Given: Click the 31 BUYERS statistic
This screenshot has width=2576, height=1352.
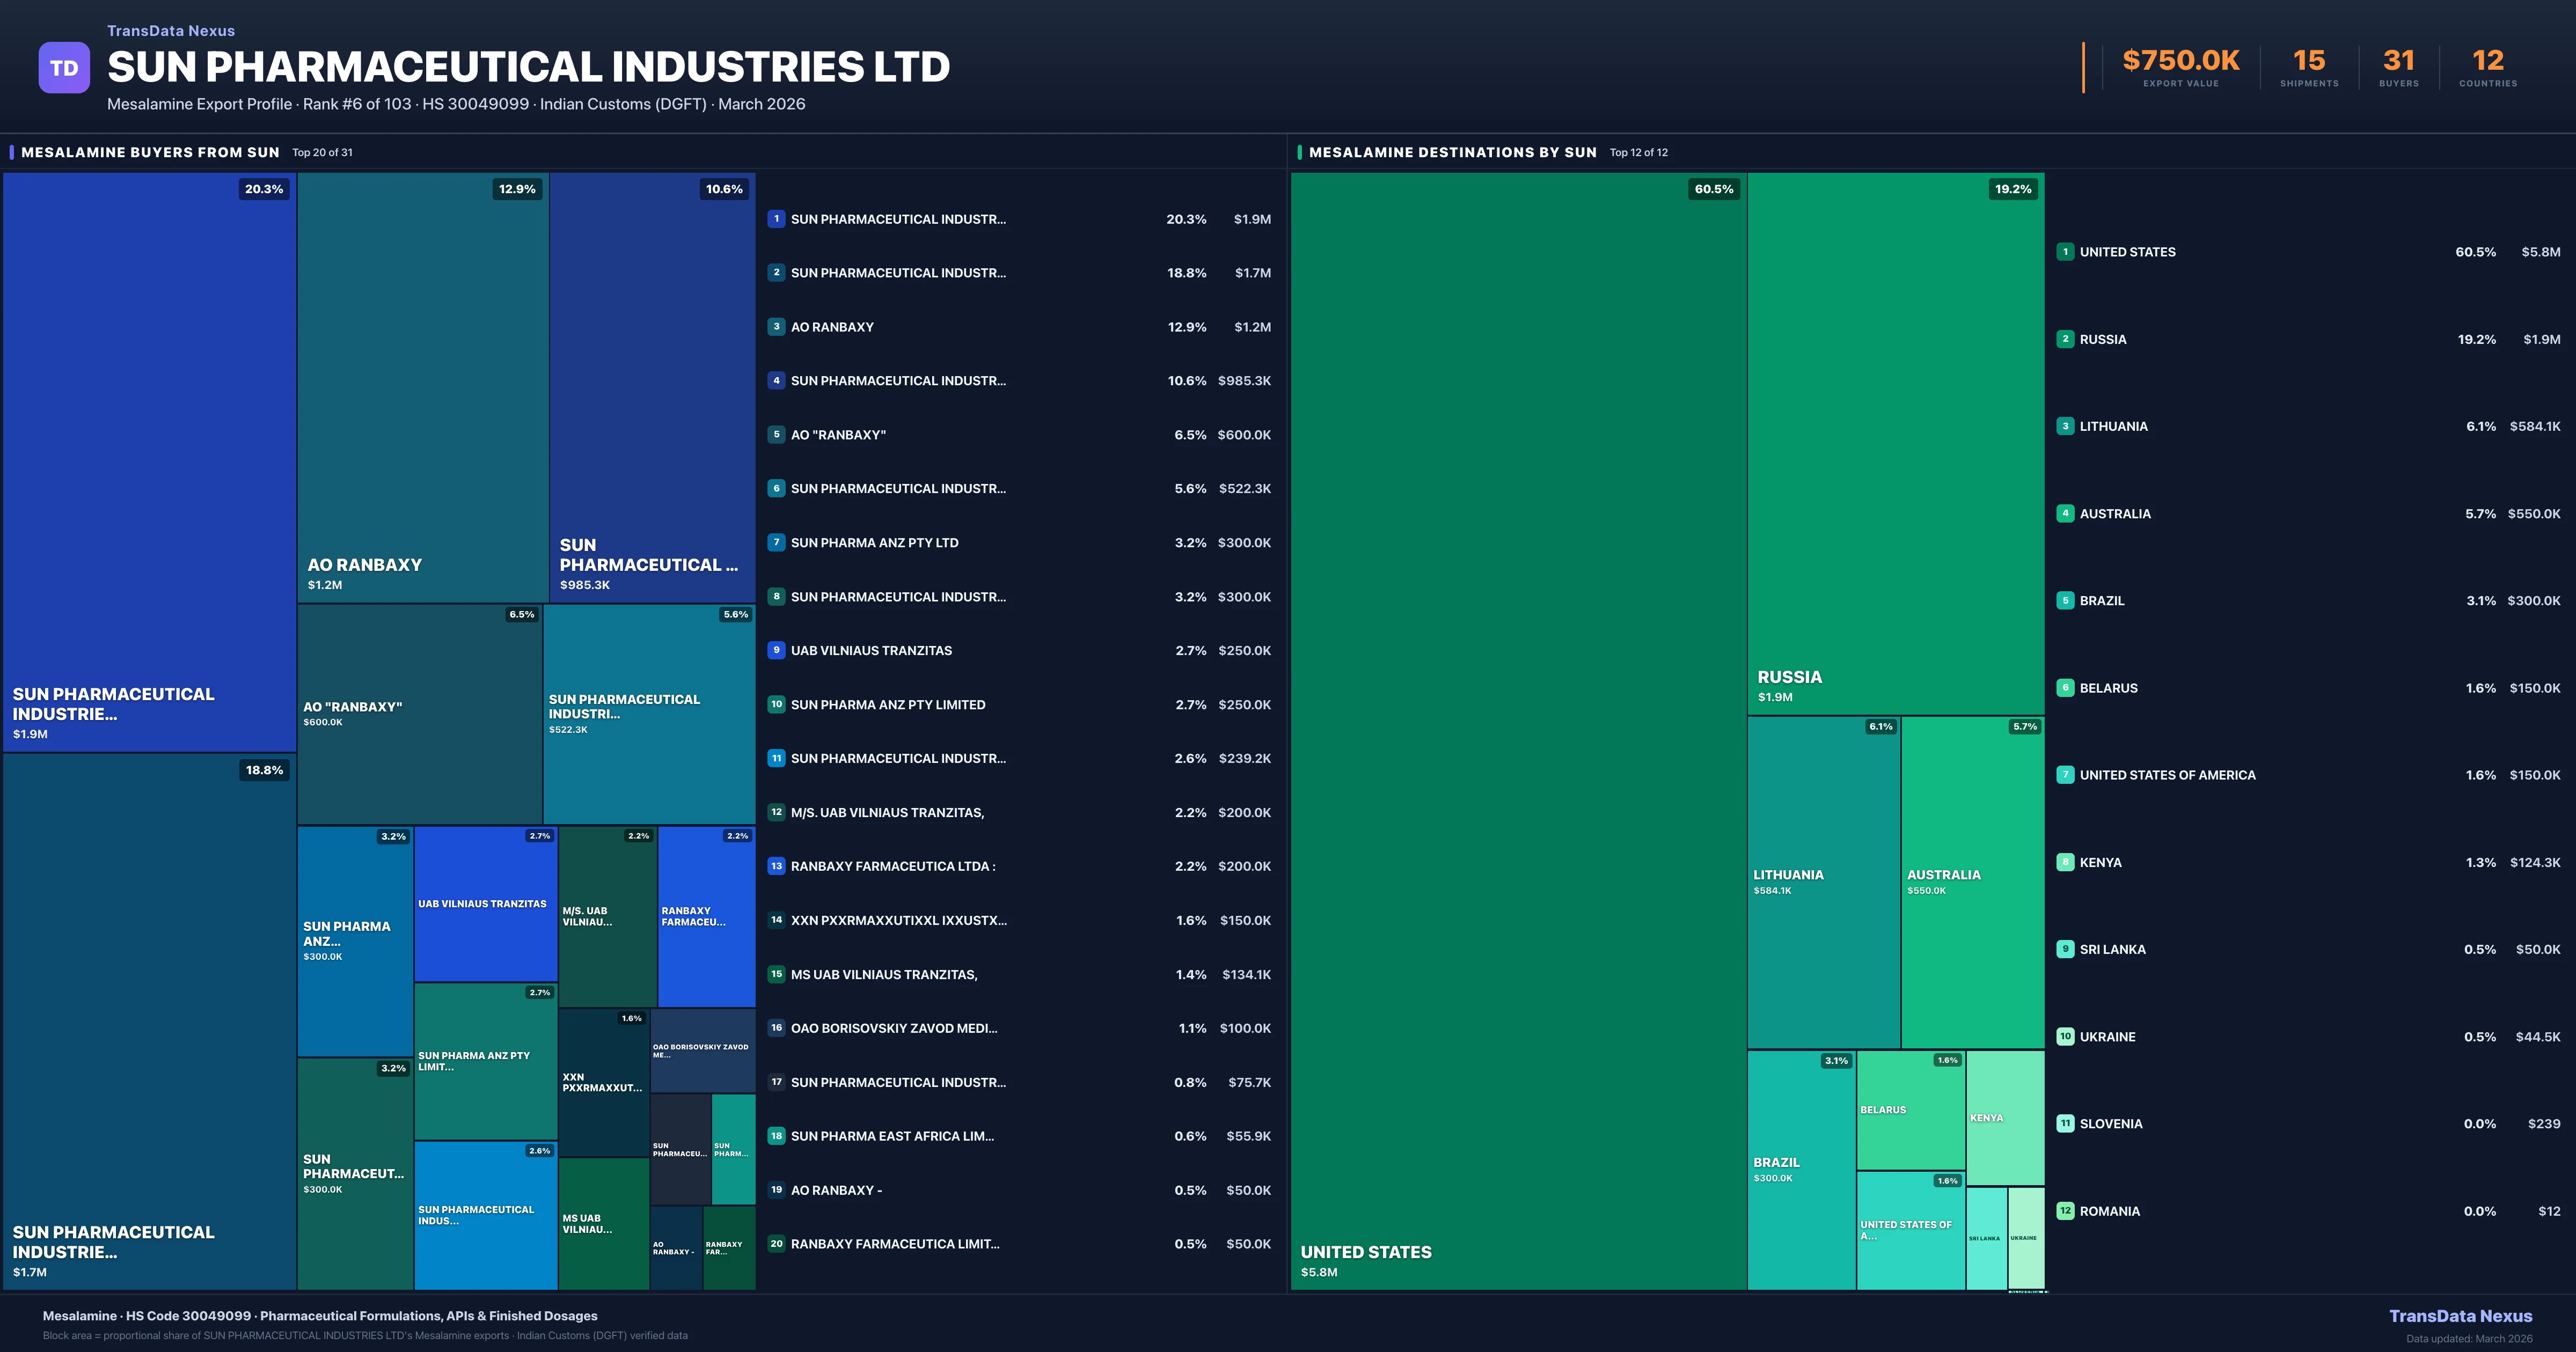Looking at the screenshot, I should (2398, 68).
